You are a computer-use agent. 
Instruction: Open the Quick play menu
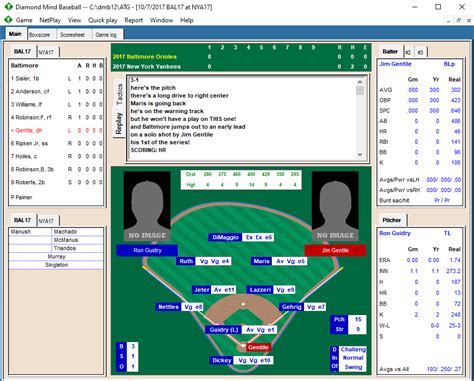click(103, 20)
